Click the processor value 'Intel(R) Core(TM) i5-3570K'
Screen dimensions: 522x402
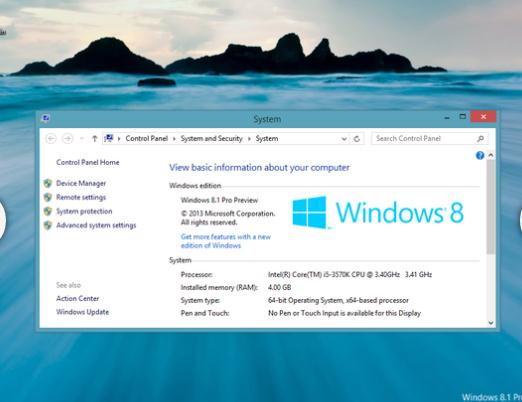click(350, 275)
